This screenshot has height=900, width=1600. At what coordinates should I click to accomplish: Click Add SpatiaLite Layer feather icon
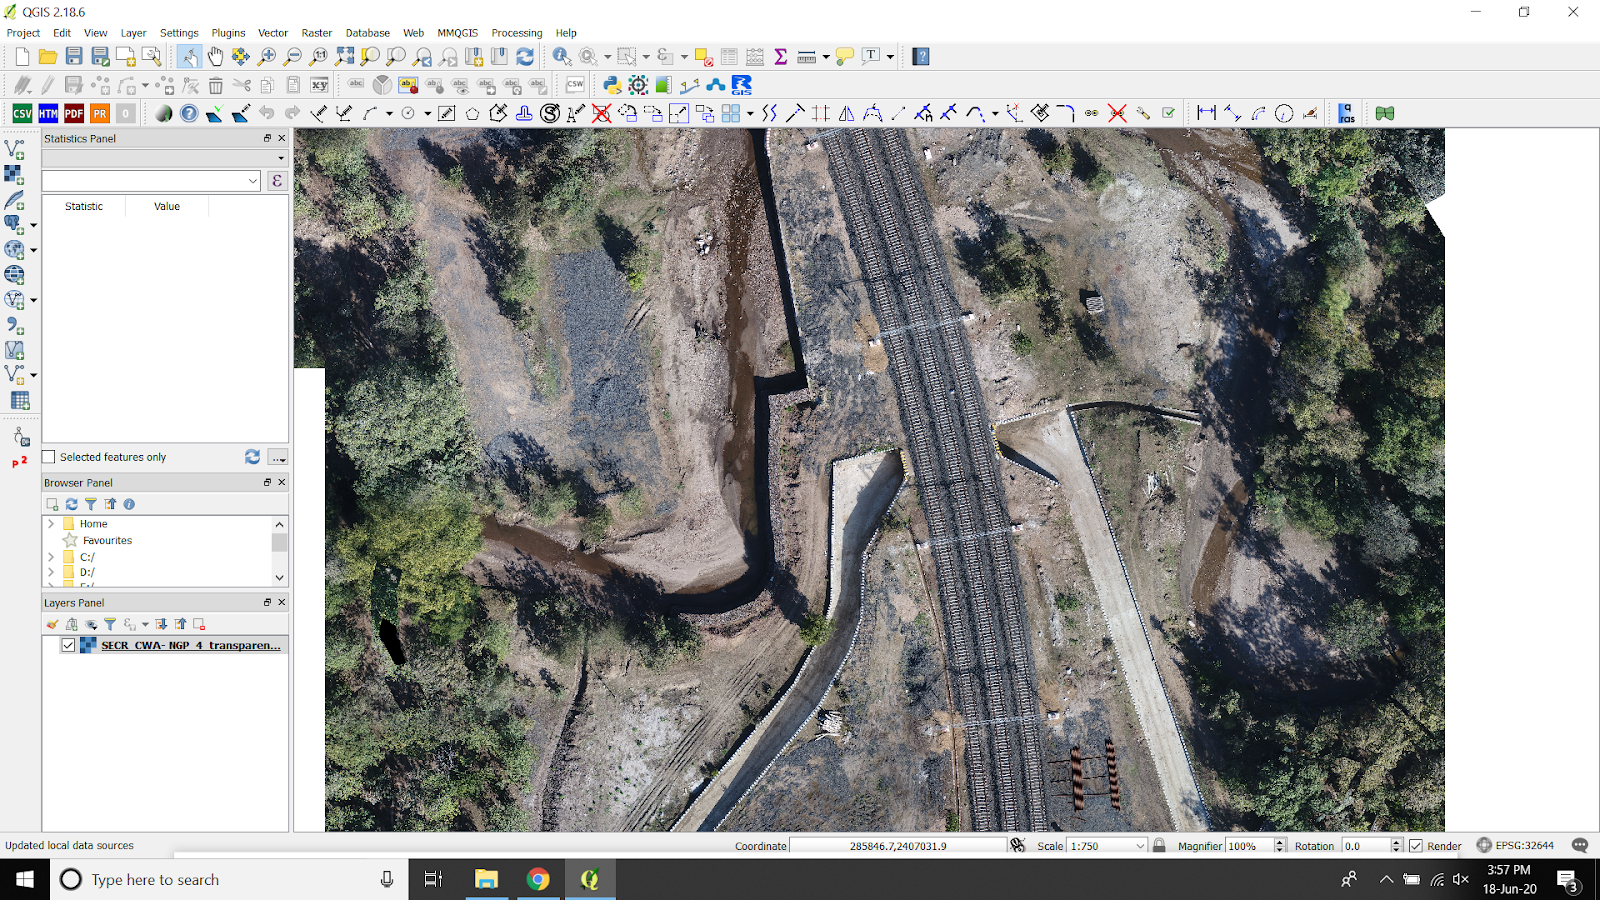[x=14, y=199]
